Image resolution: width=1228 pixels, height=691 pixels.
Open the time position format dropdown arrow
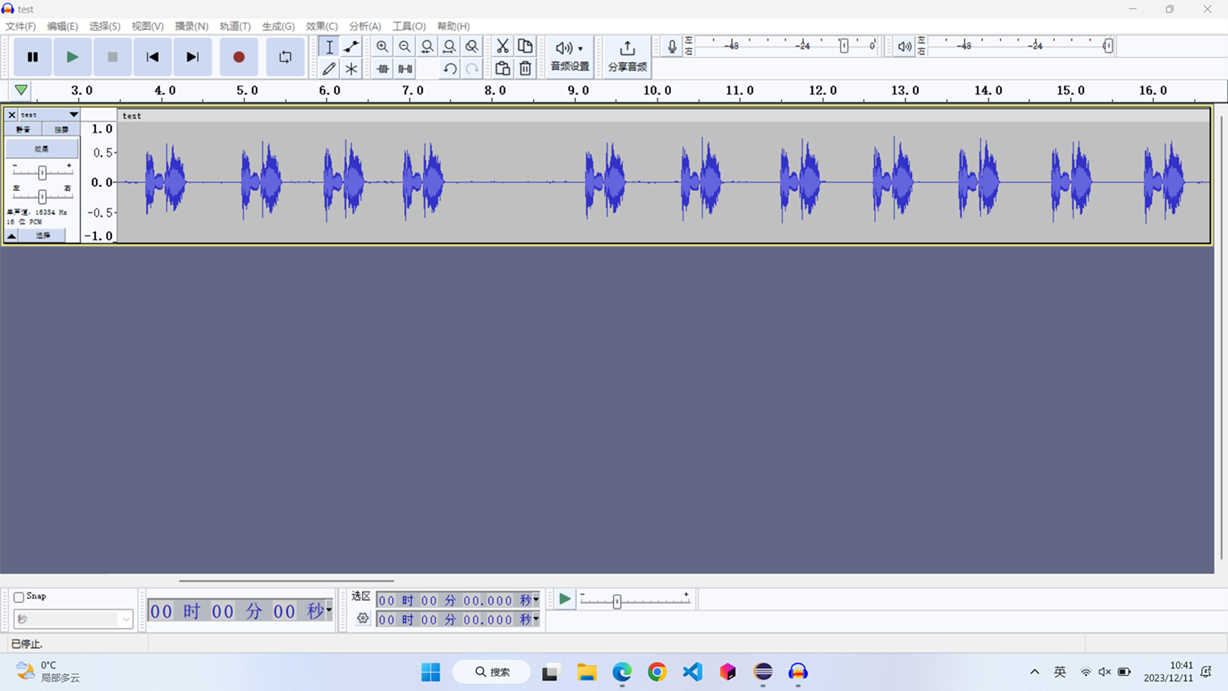329,610
